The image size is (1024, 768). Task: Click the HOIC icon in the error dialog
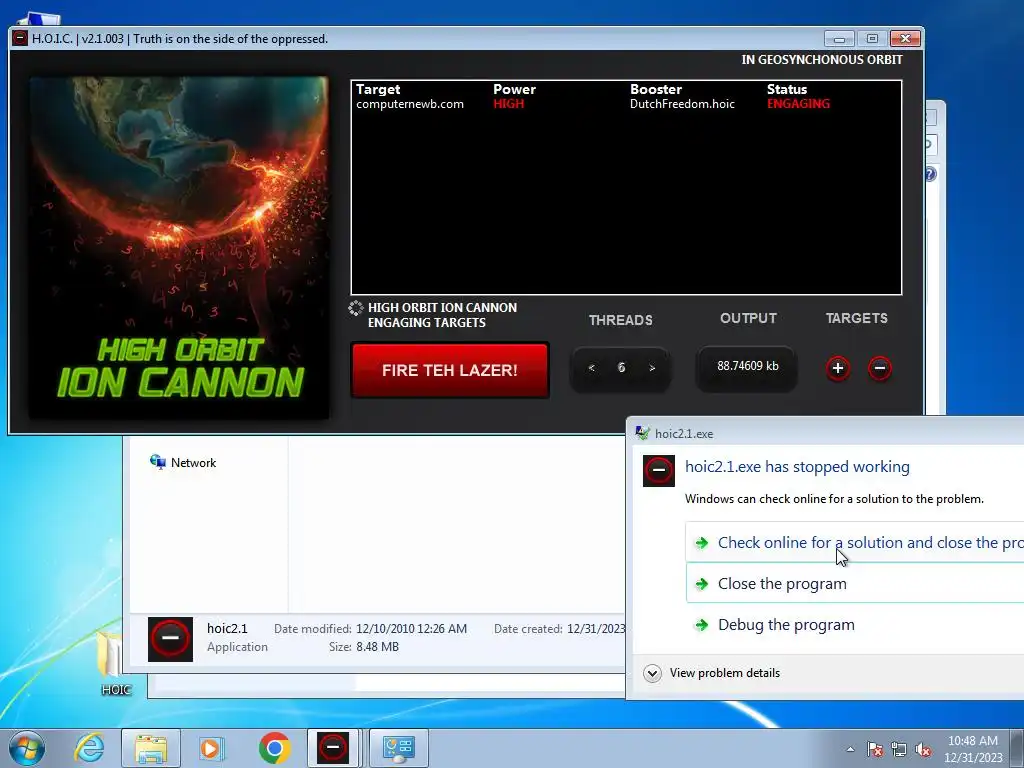658,471
